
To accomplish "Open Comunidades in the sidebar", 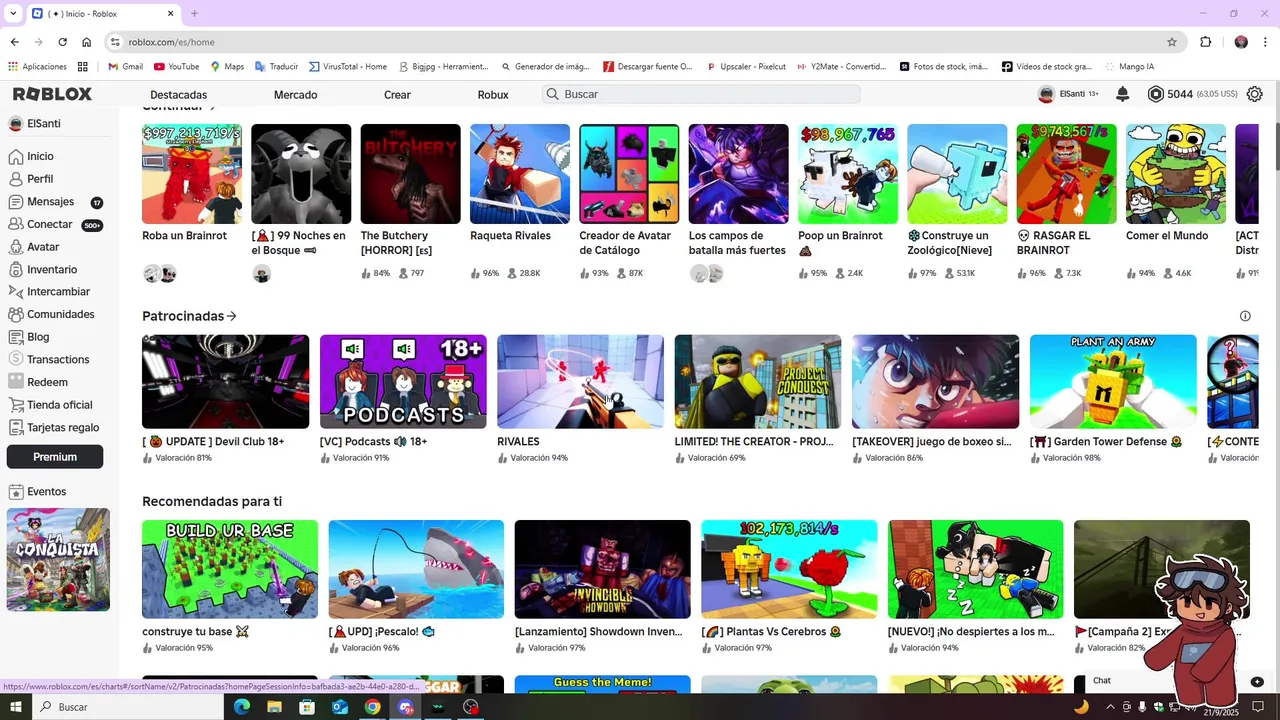I will click(x=60, y=314).
